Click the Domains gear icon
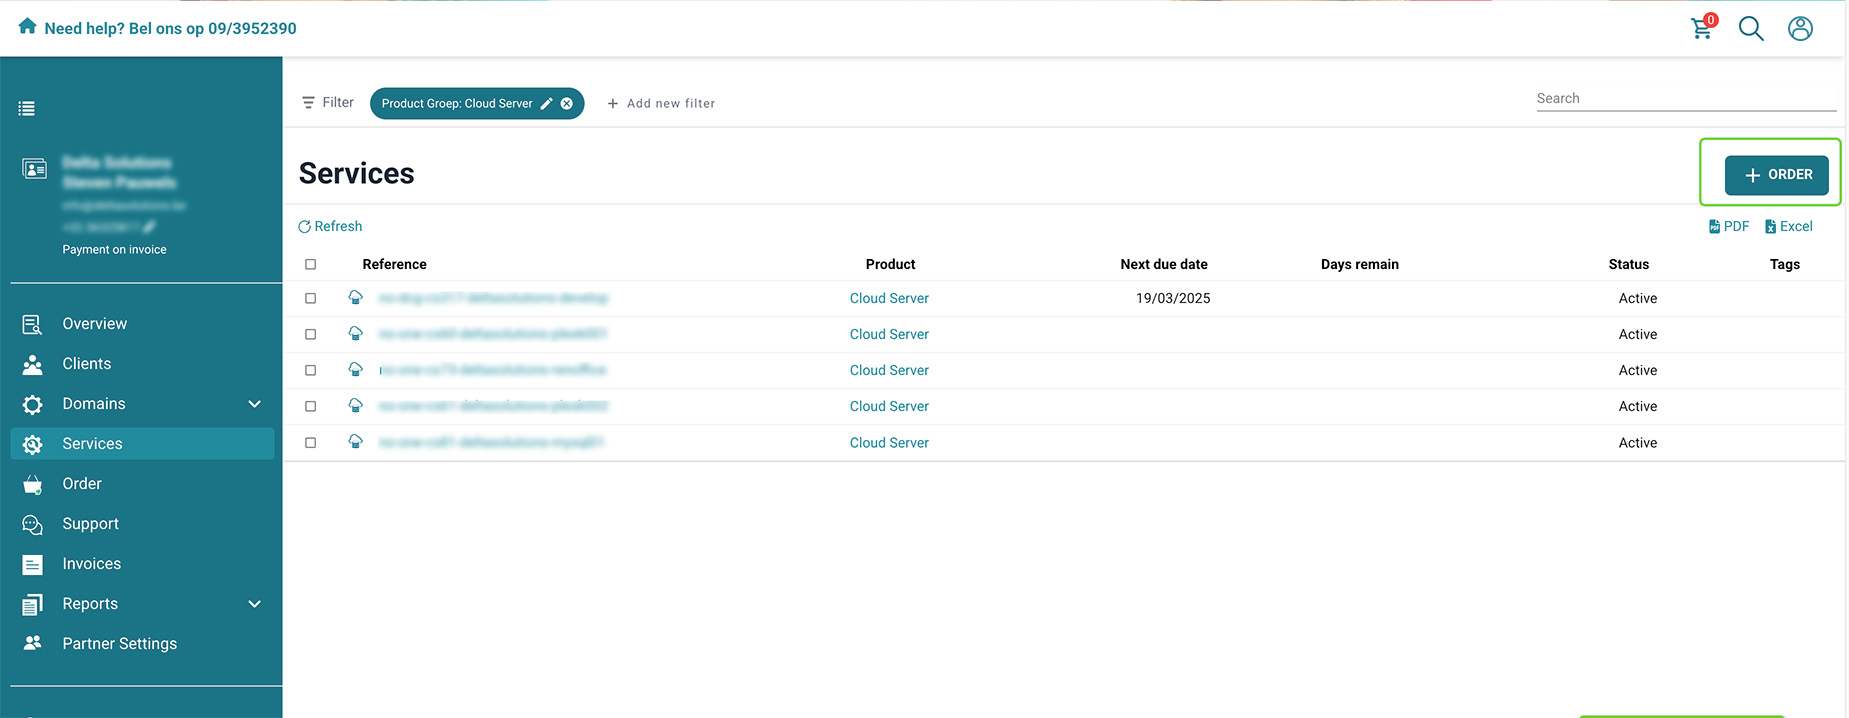The image size is (1849, 718). 32,404
